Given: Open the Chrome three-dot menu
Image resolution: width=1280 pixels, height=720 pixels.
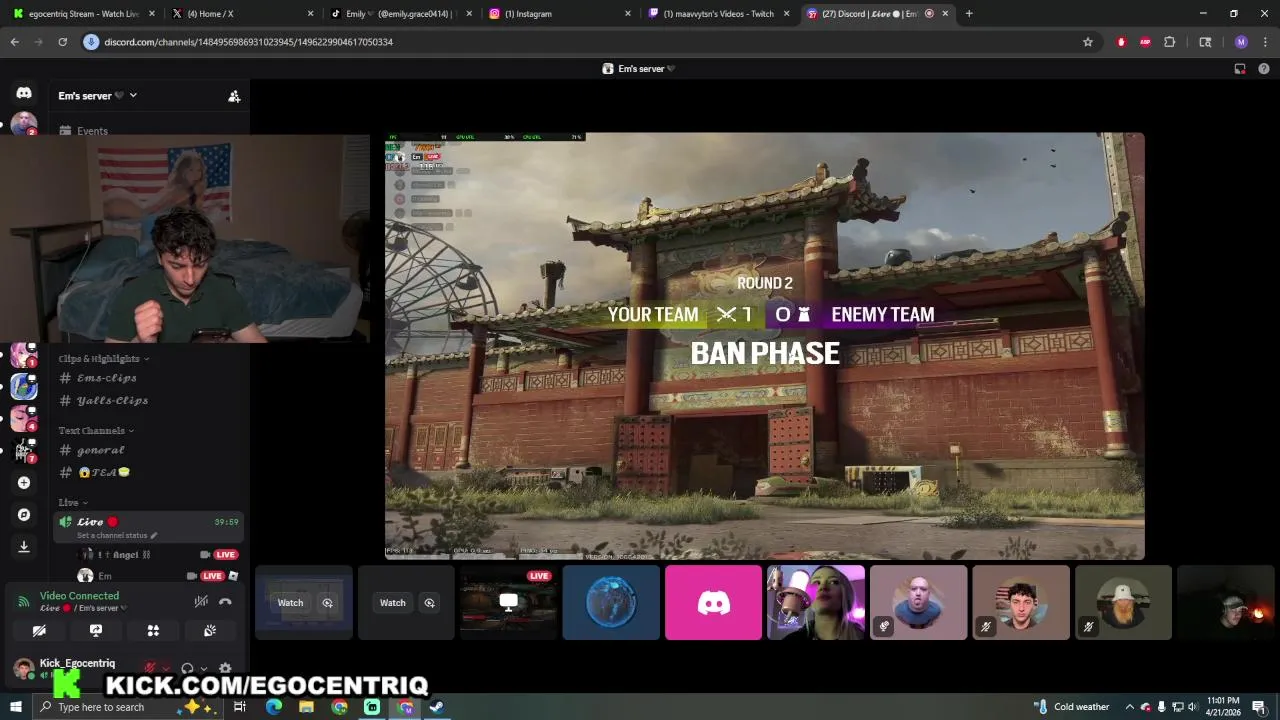Looking at the screenshot, I should (1265, 42).
